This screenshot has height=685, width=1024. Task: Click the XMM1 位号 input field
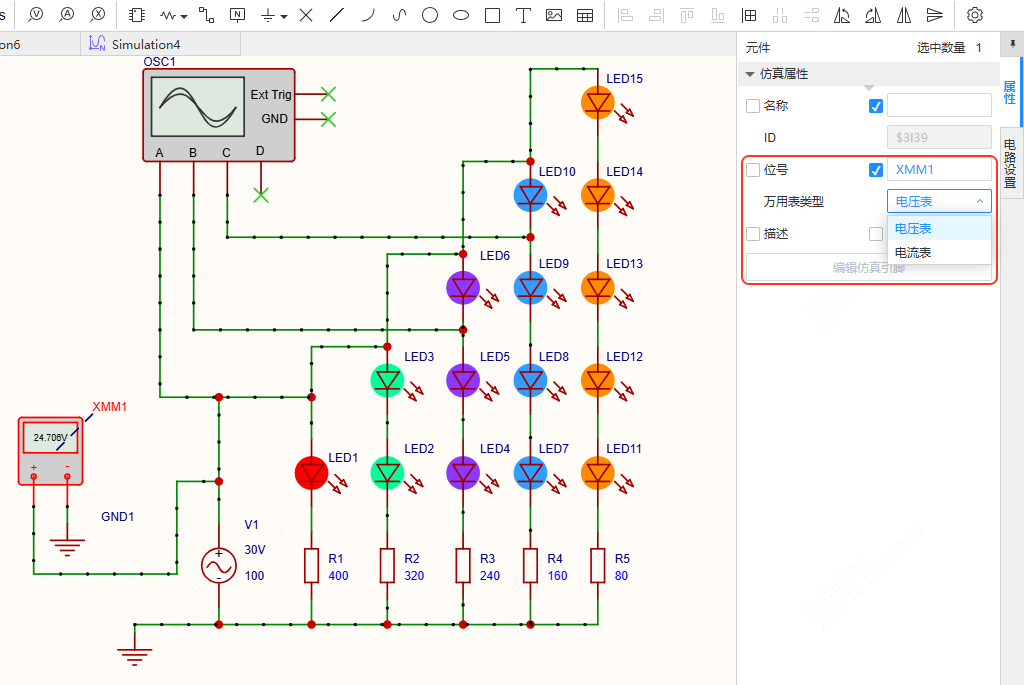pyautogui.click(x=938, y=170)
